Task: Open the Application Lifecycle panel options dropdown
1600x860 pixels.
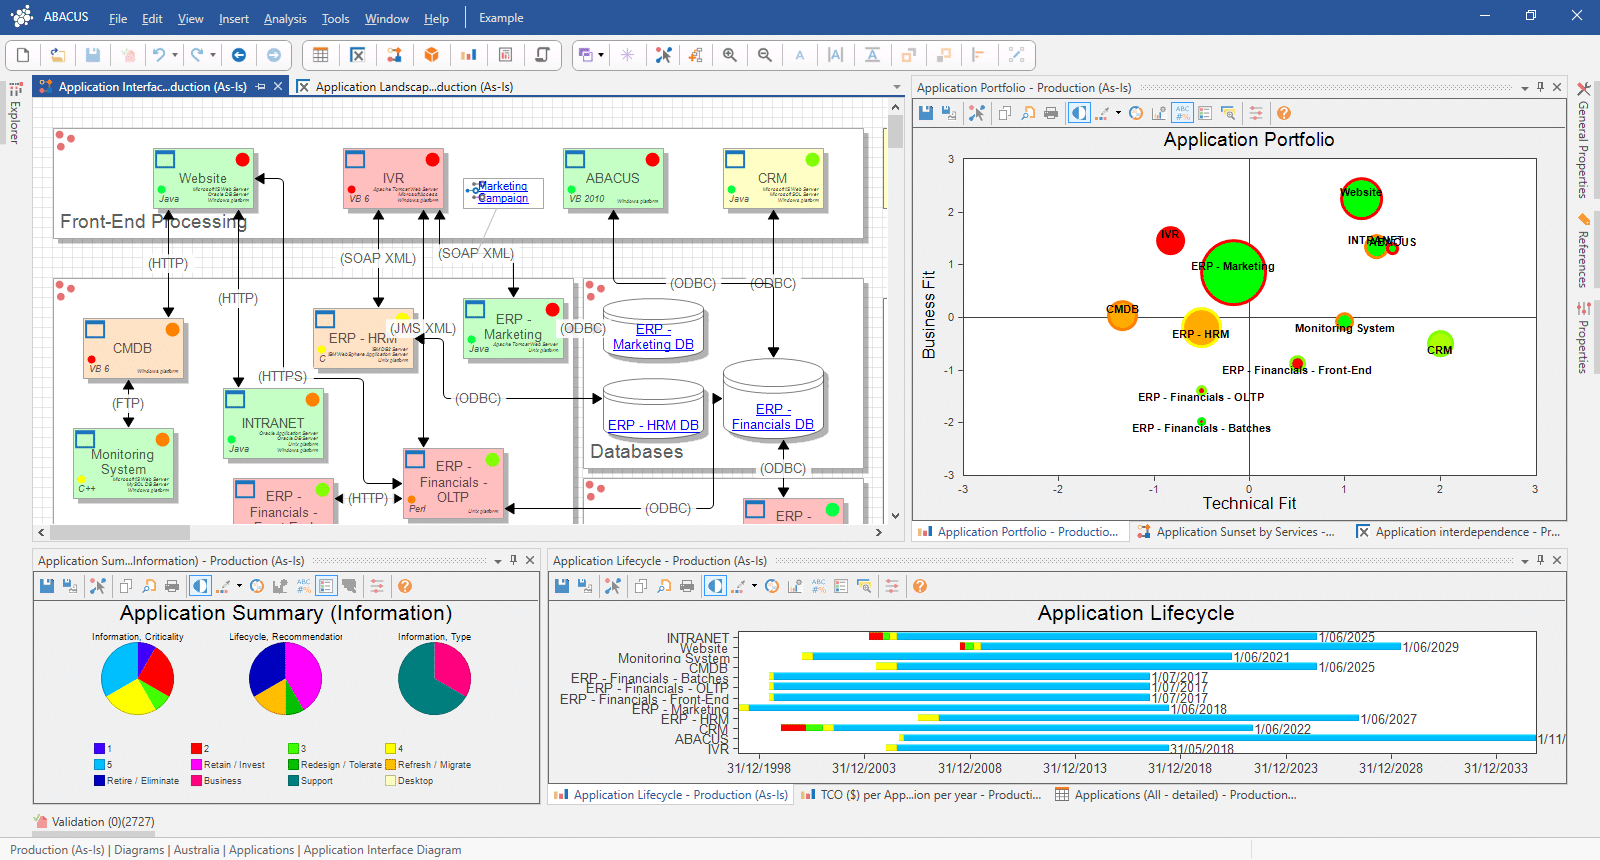Action: 1525,561
